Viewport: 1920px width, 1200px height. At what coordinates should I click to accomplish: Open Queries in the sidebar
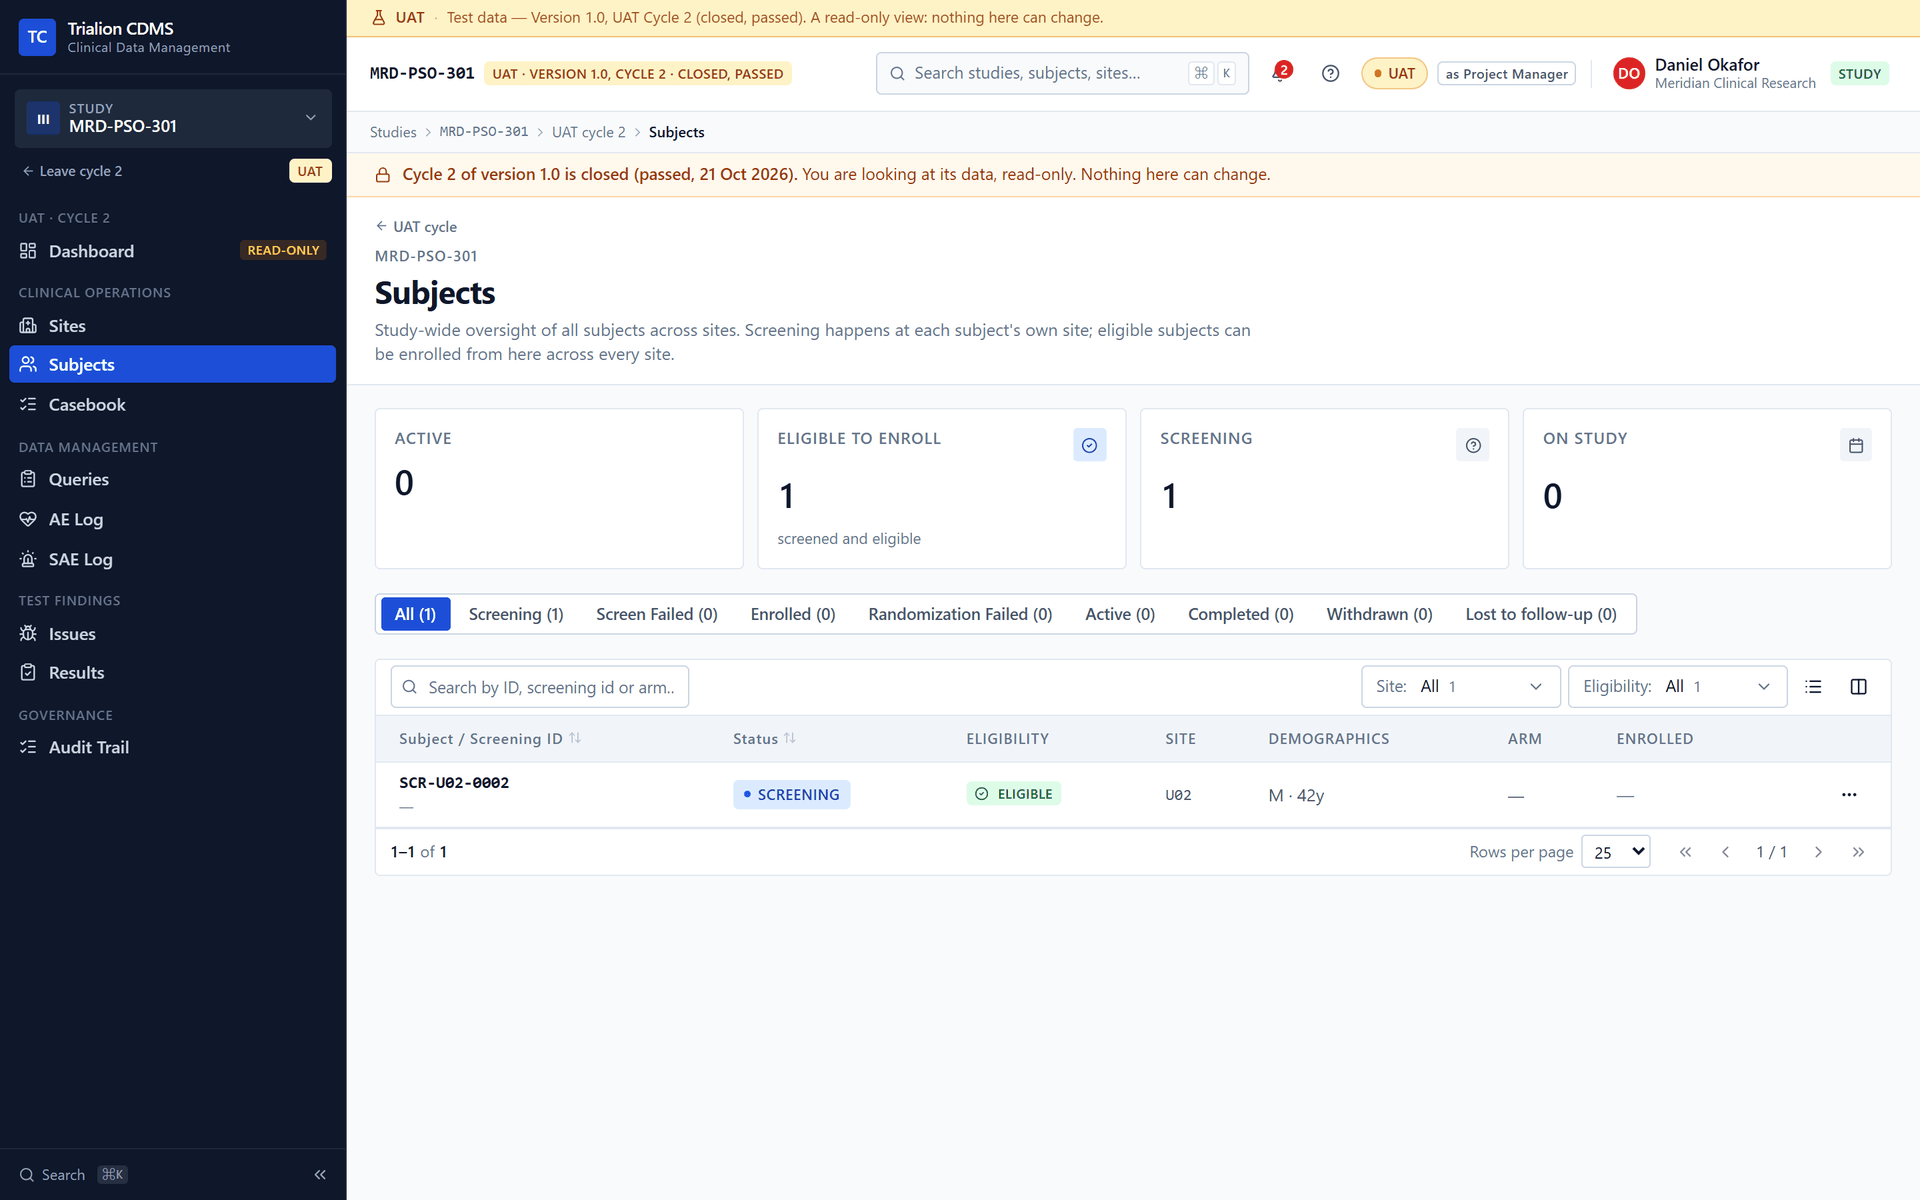click(x=172, y=479)
